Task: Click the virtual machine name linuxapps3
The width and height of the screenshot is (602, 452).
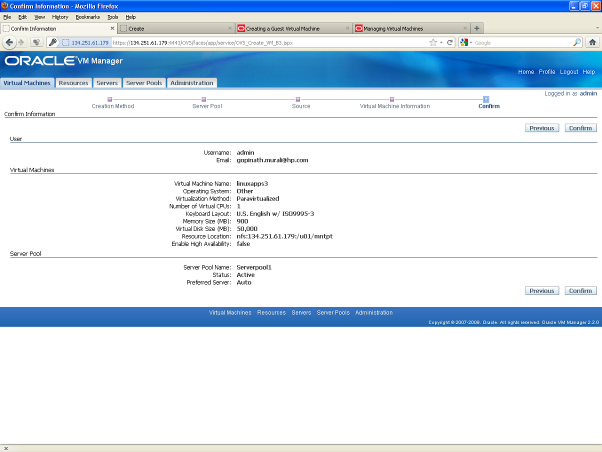Action: [252, 184]
